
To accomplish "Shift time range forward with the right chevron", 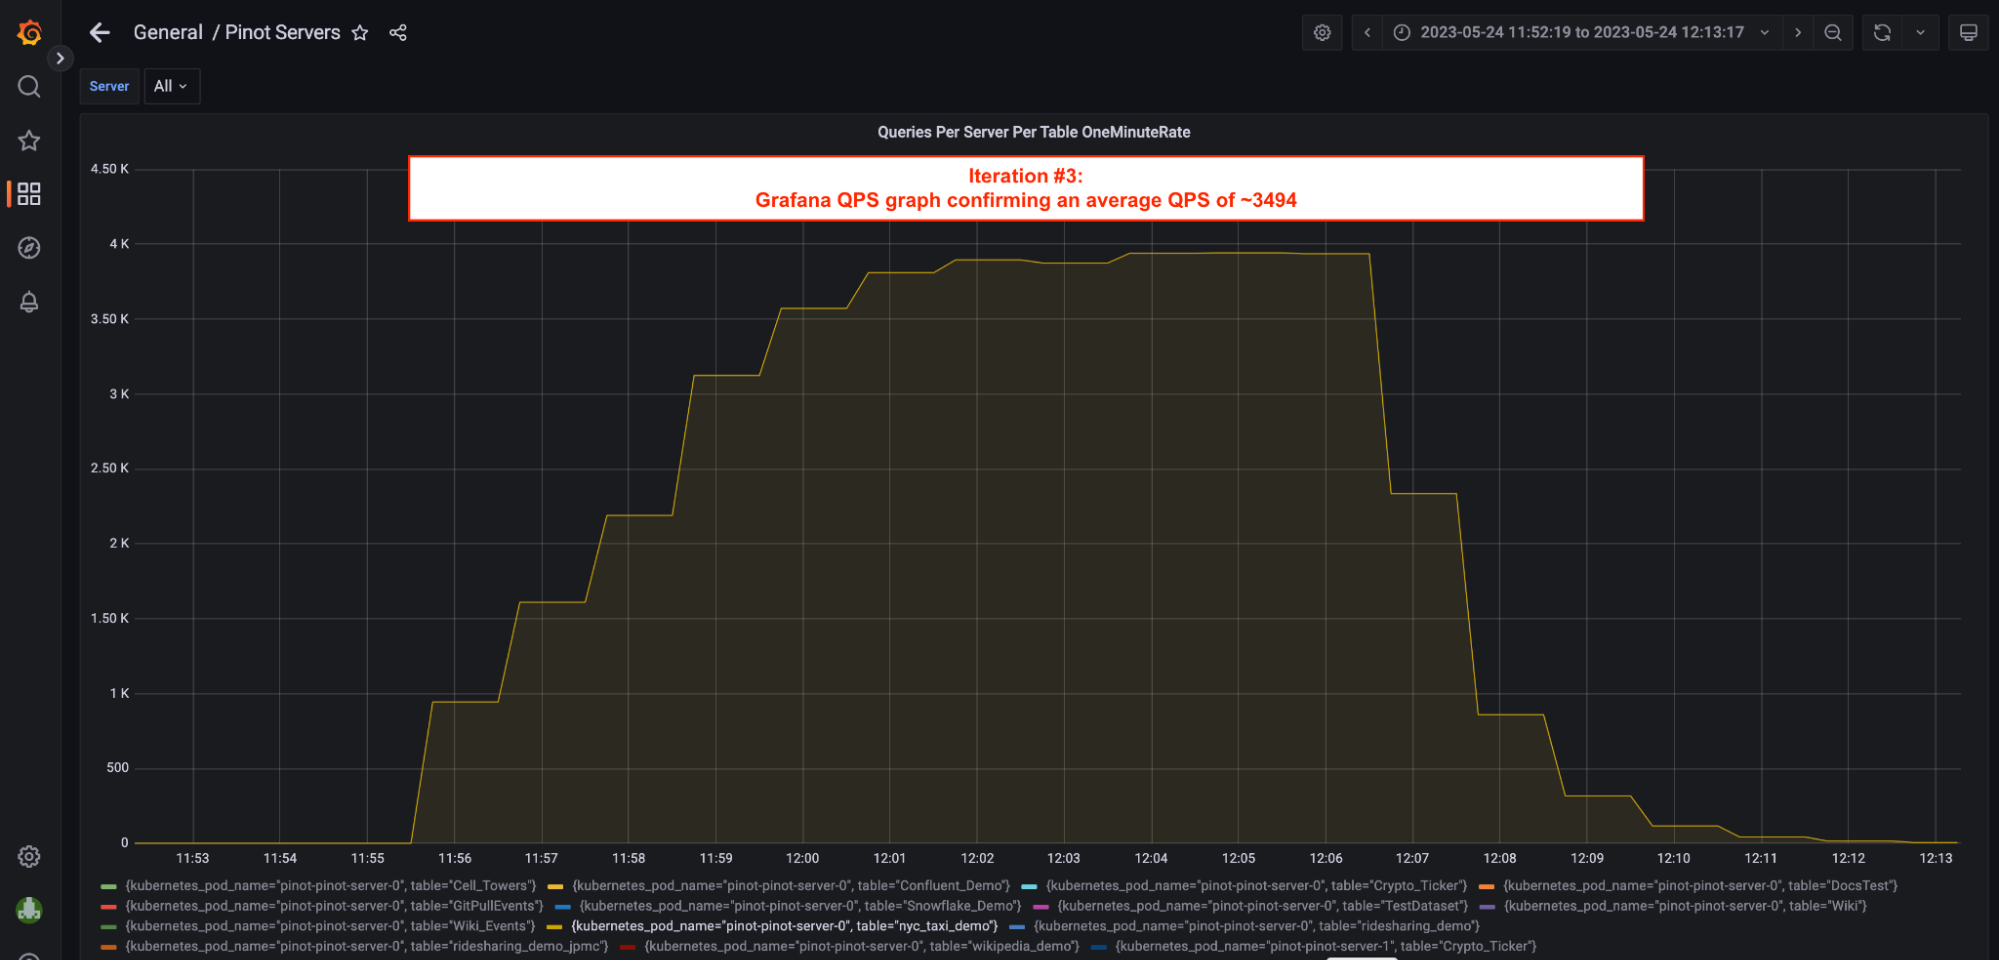I will [1798, 32].
